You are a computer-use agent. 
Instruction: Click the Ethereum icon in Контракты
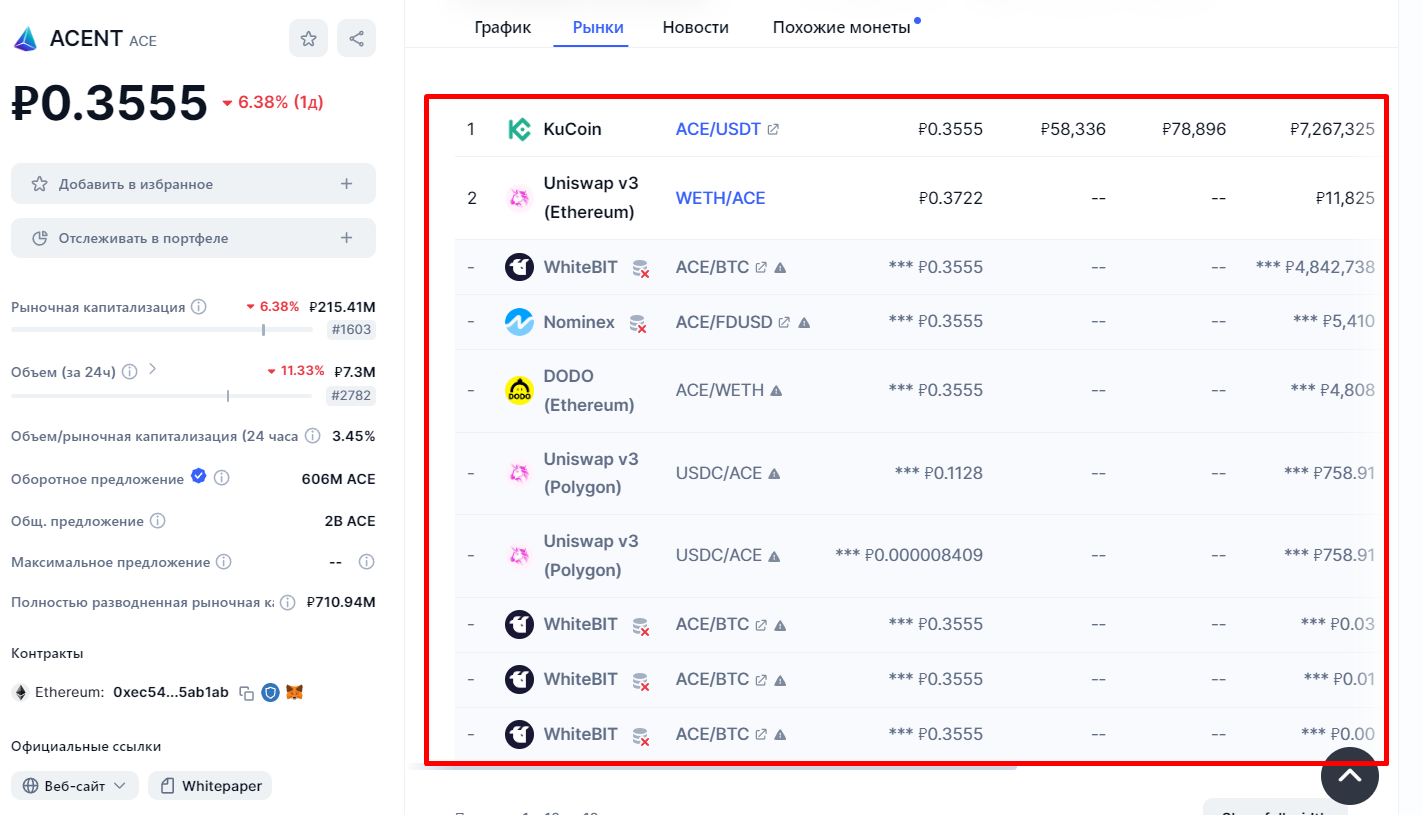(x=20, y=692)
